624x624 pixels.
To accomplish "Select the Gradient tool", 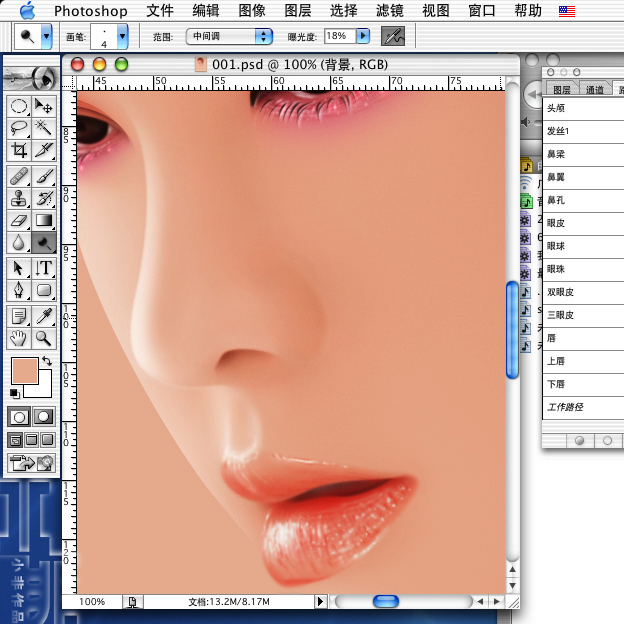I will (43, 220).
